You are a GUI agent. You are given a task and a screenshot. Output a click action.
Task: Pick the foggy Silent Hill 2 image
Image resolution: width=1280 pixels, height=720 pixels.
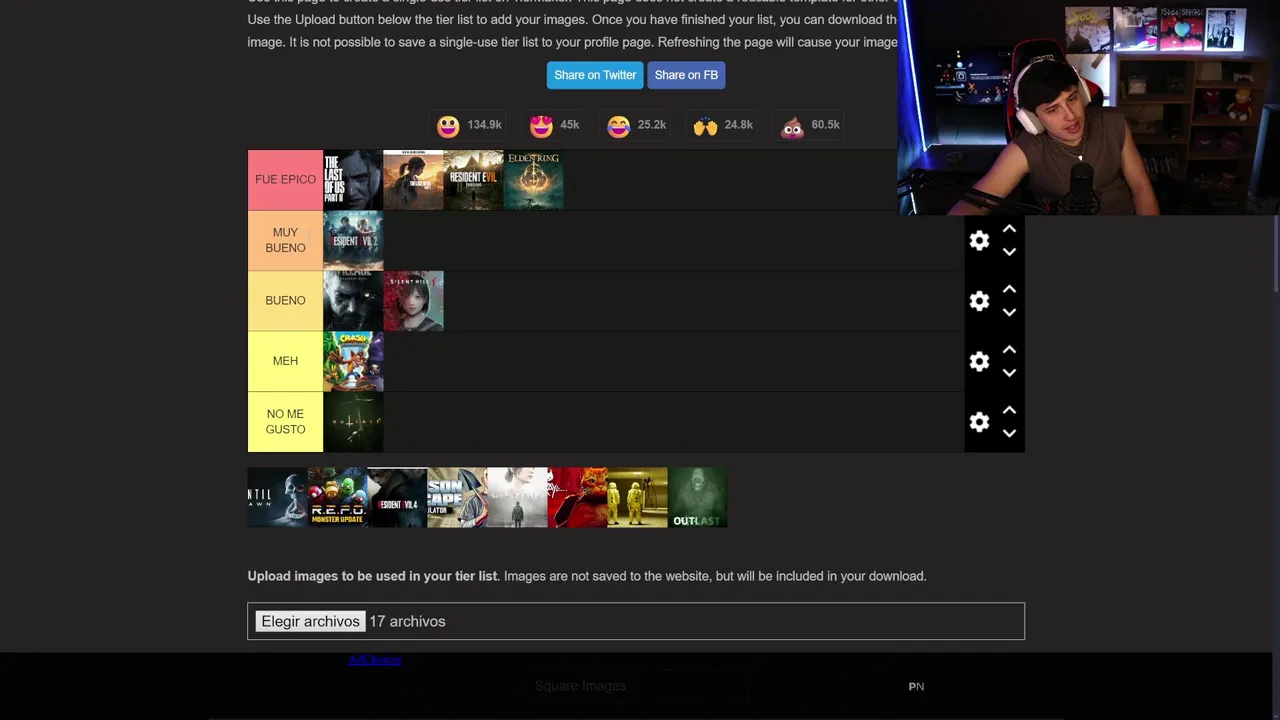(517, 497)
